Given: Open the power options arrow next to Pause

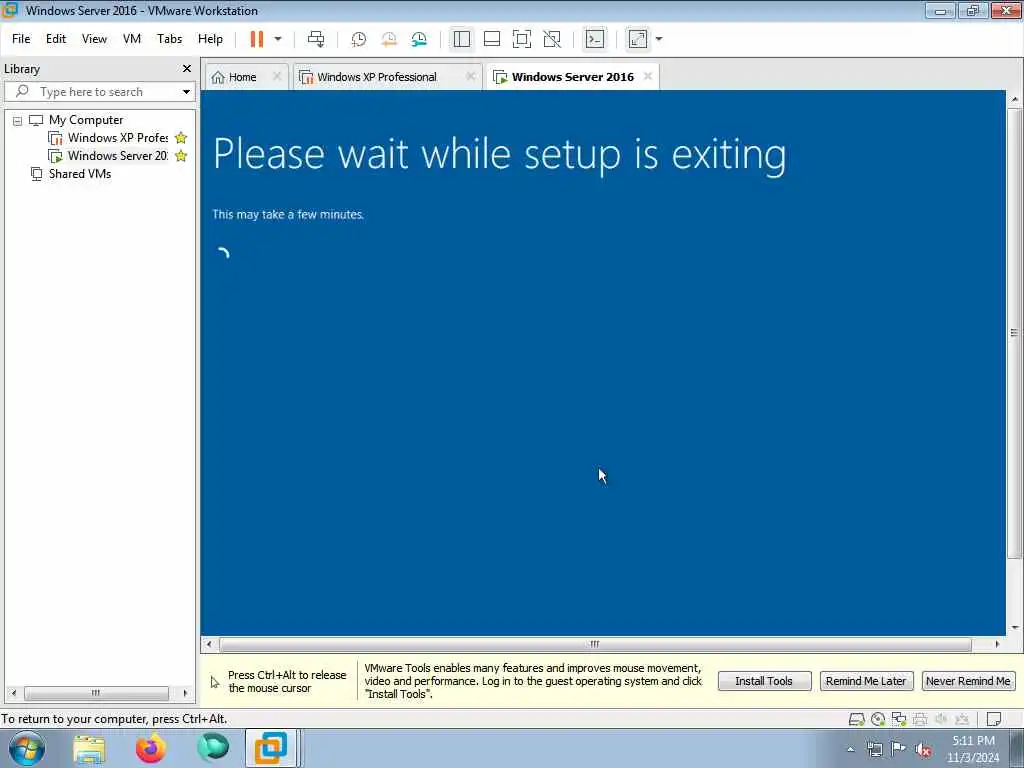Looking at the screenshot, I should coord(278,39).
